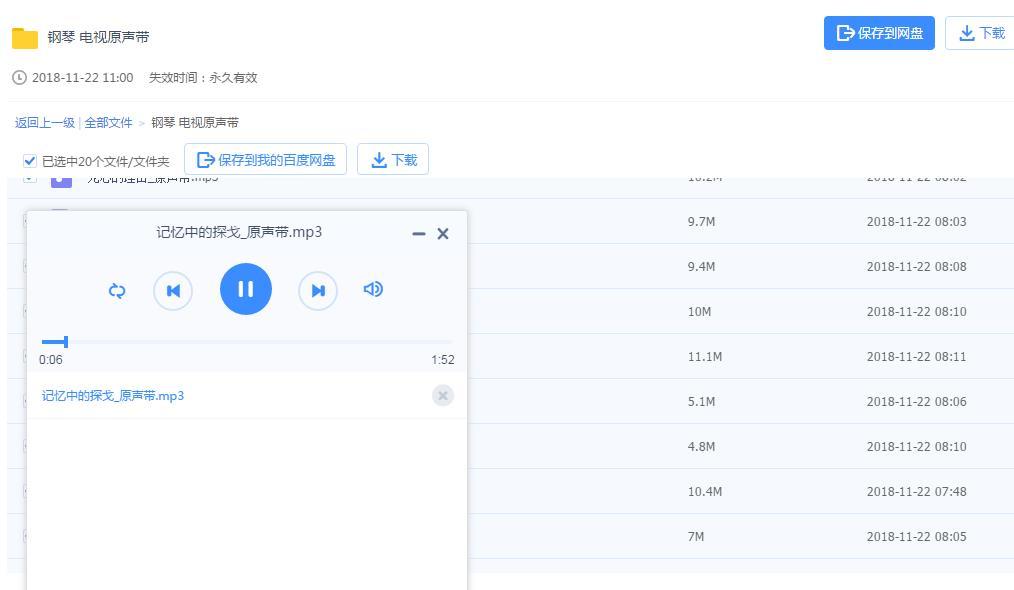This screenshot has height=590, width=1014.
Task: Uncheck the 已选中20个文件 select-all checkbox
Action: tap(30, 160)
